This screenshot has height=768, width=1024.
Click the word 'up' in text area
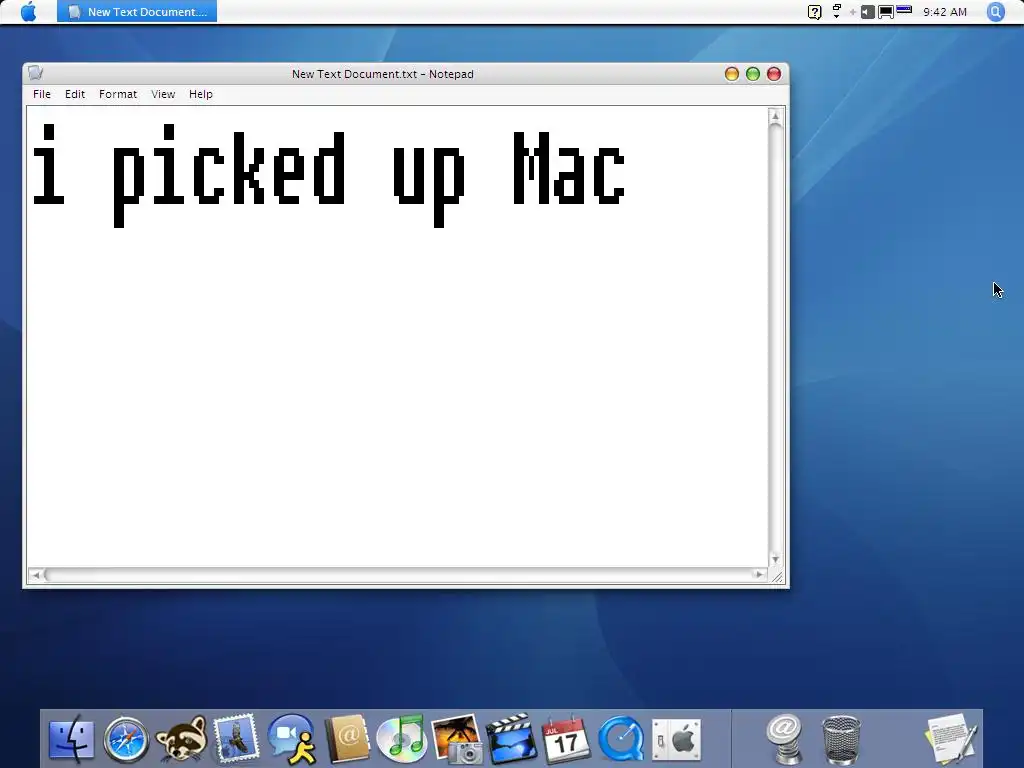pos(429,186)
